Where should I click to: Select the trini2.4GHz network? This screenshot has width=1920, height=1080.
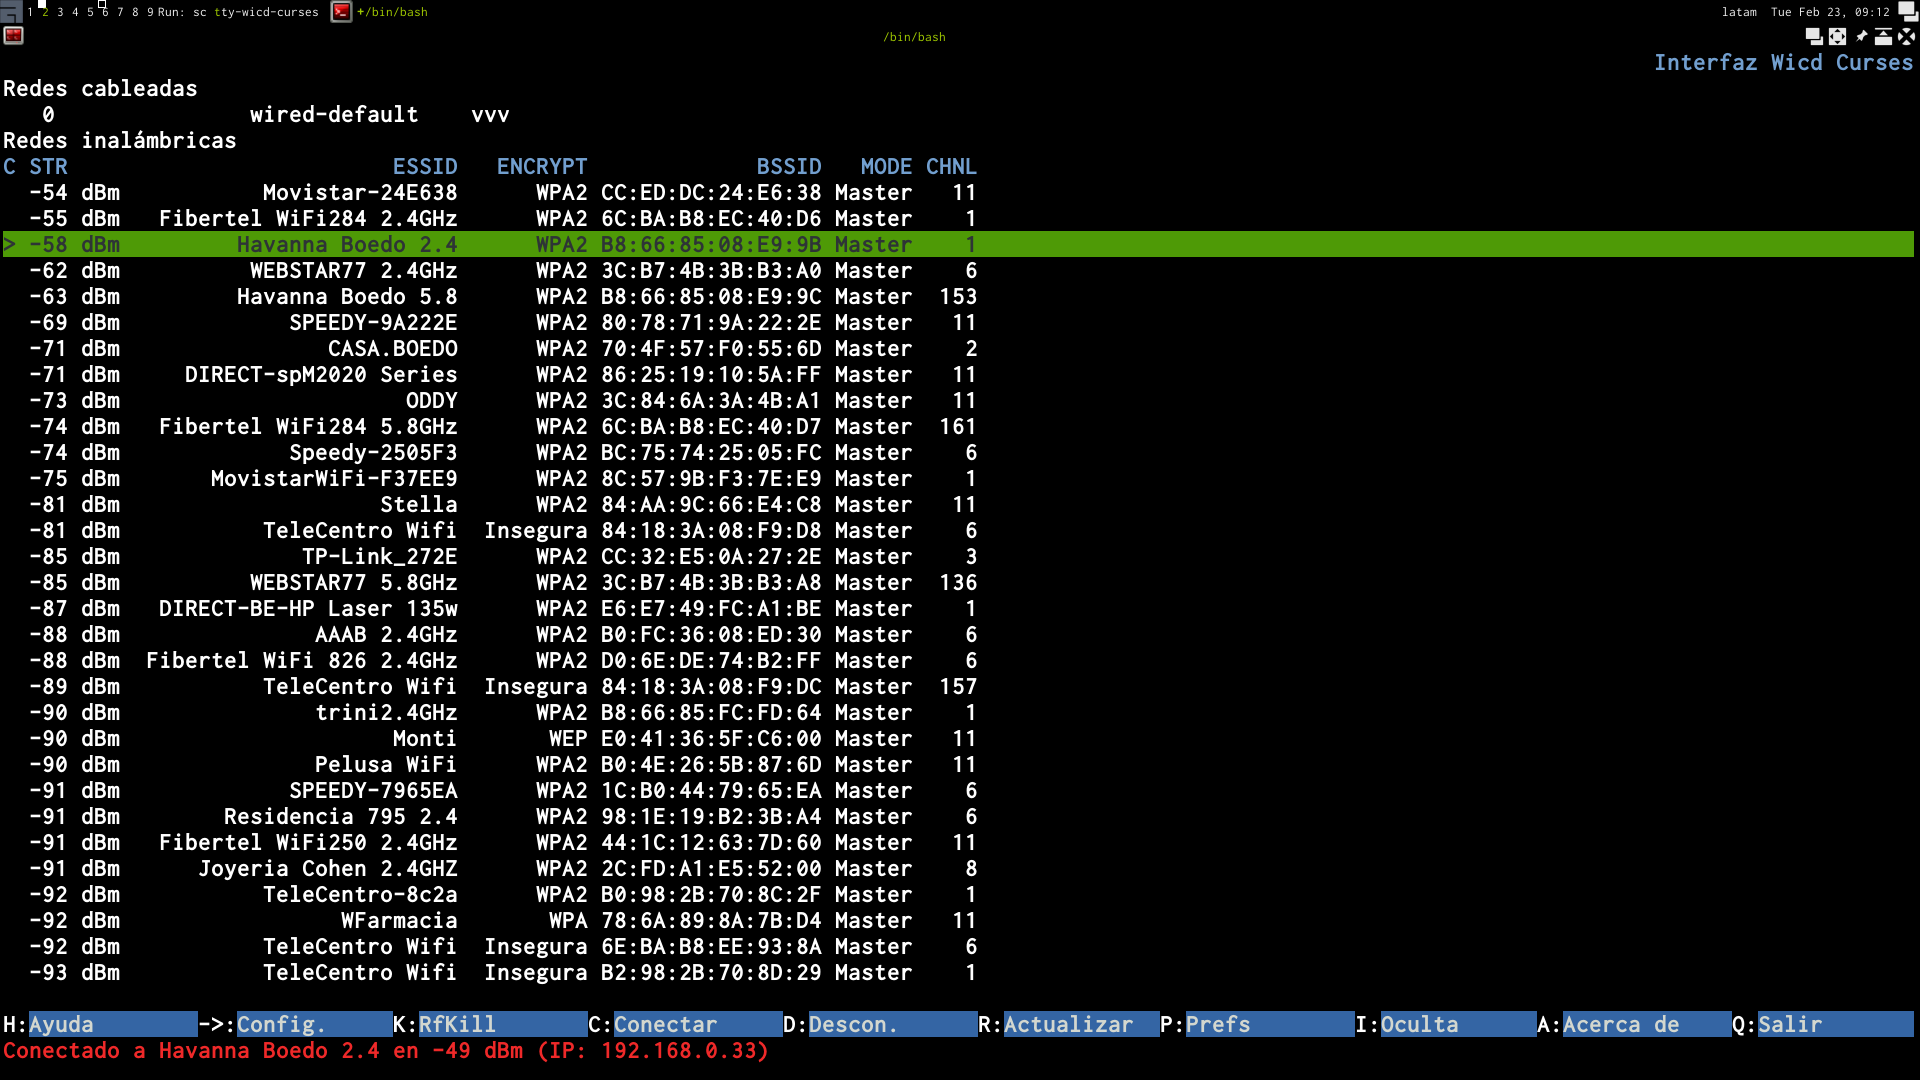click(958, 712)
